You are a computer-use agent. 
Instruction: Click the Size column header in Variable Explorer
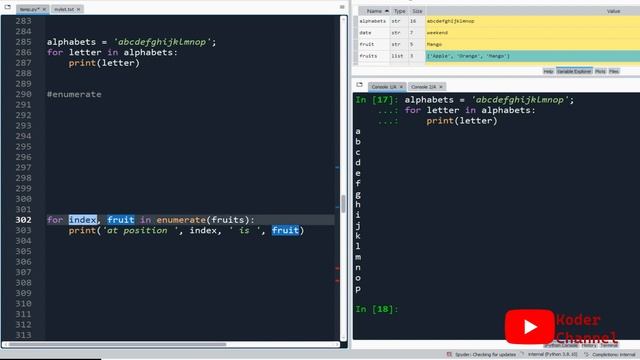pyautogui.click(x=417, y=11)
